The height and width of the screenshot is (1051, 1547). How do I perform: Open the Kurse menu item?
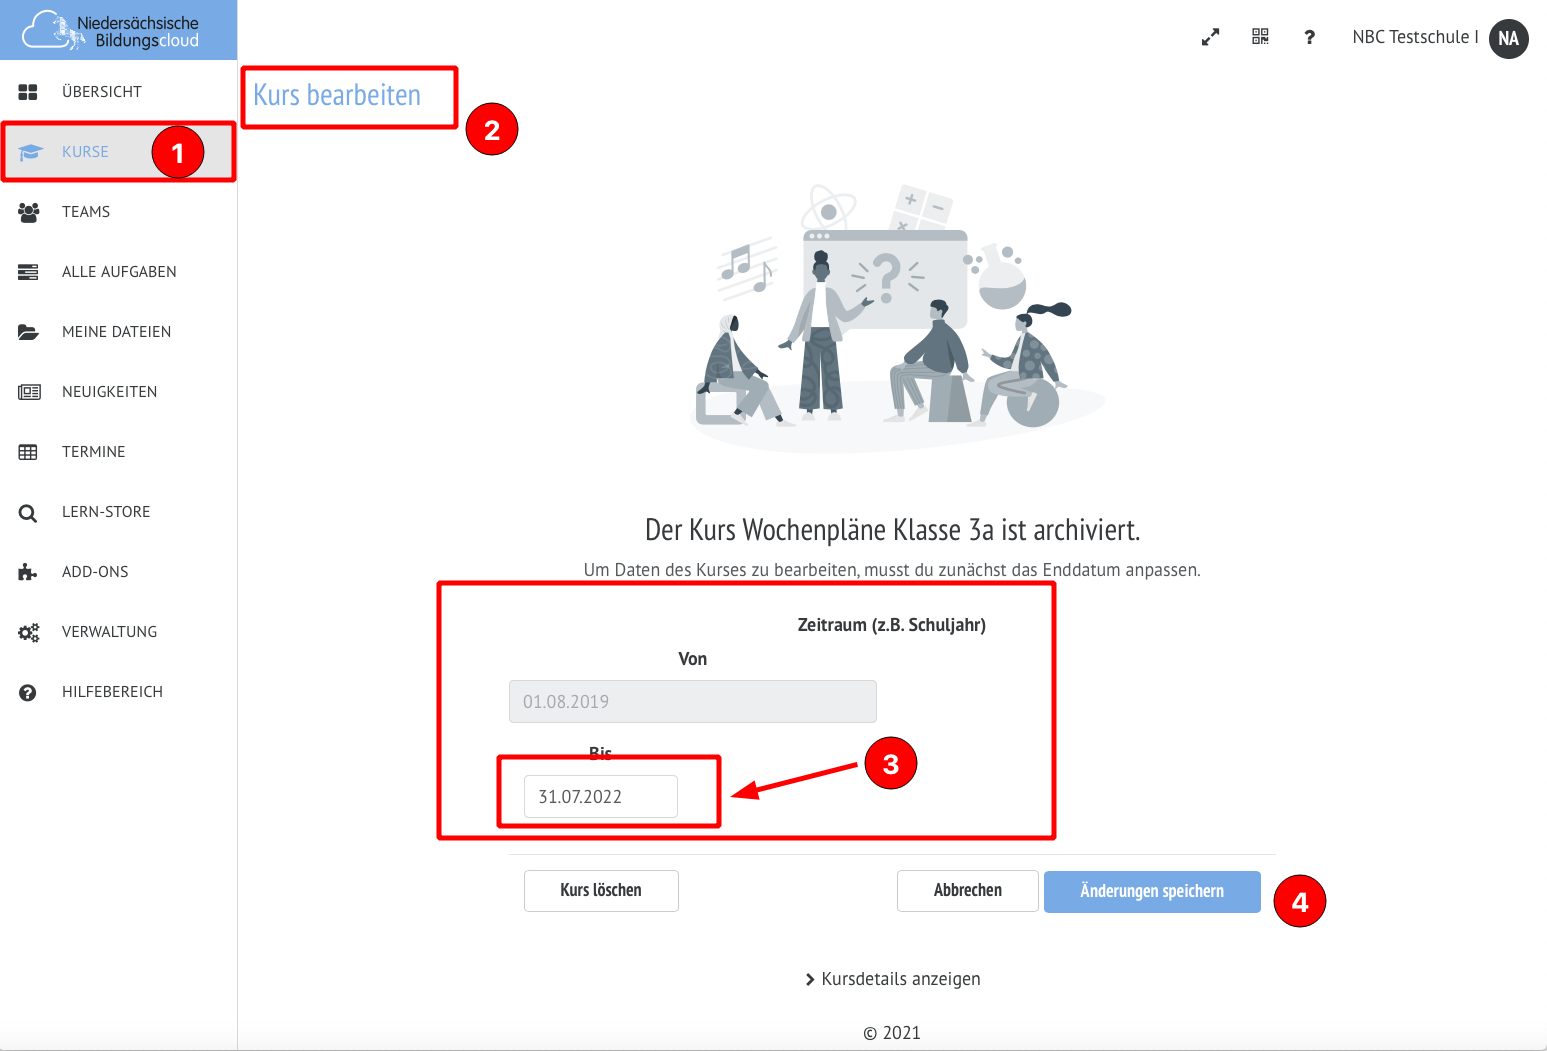[85, 152]
